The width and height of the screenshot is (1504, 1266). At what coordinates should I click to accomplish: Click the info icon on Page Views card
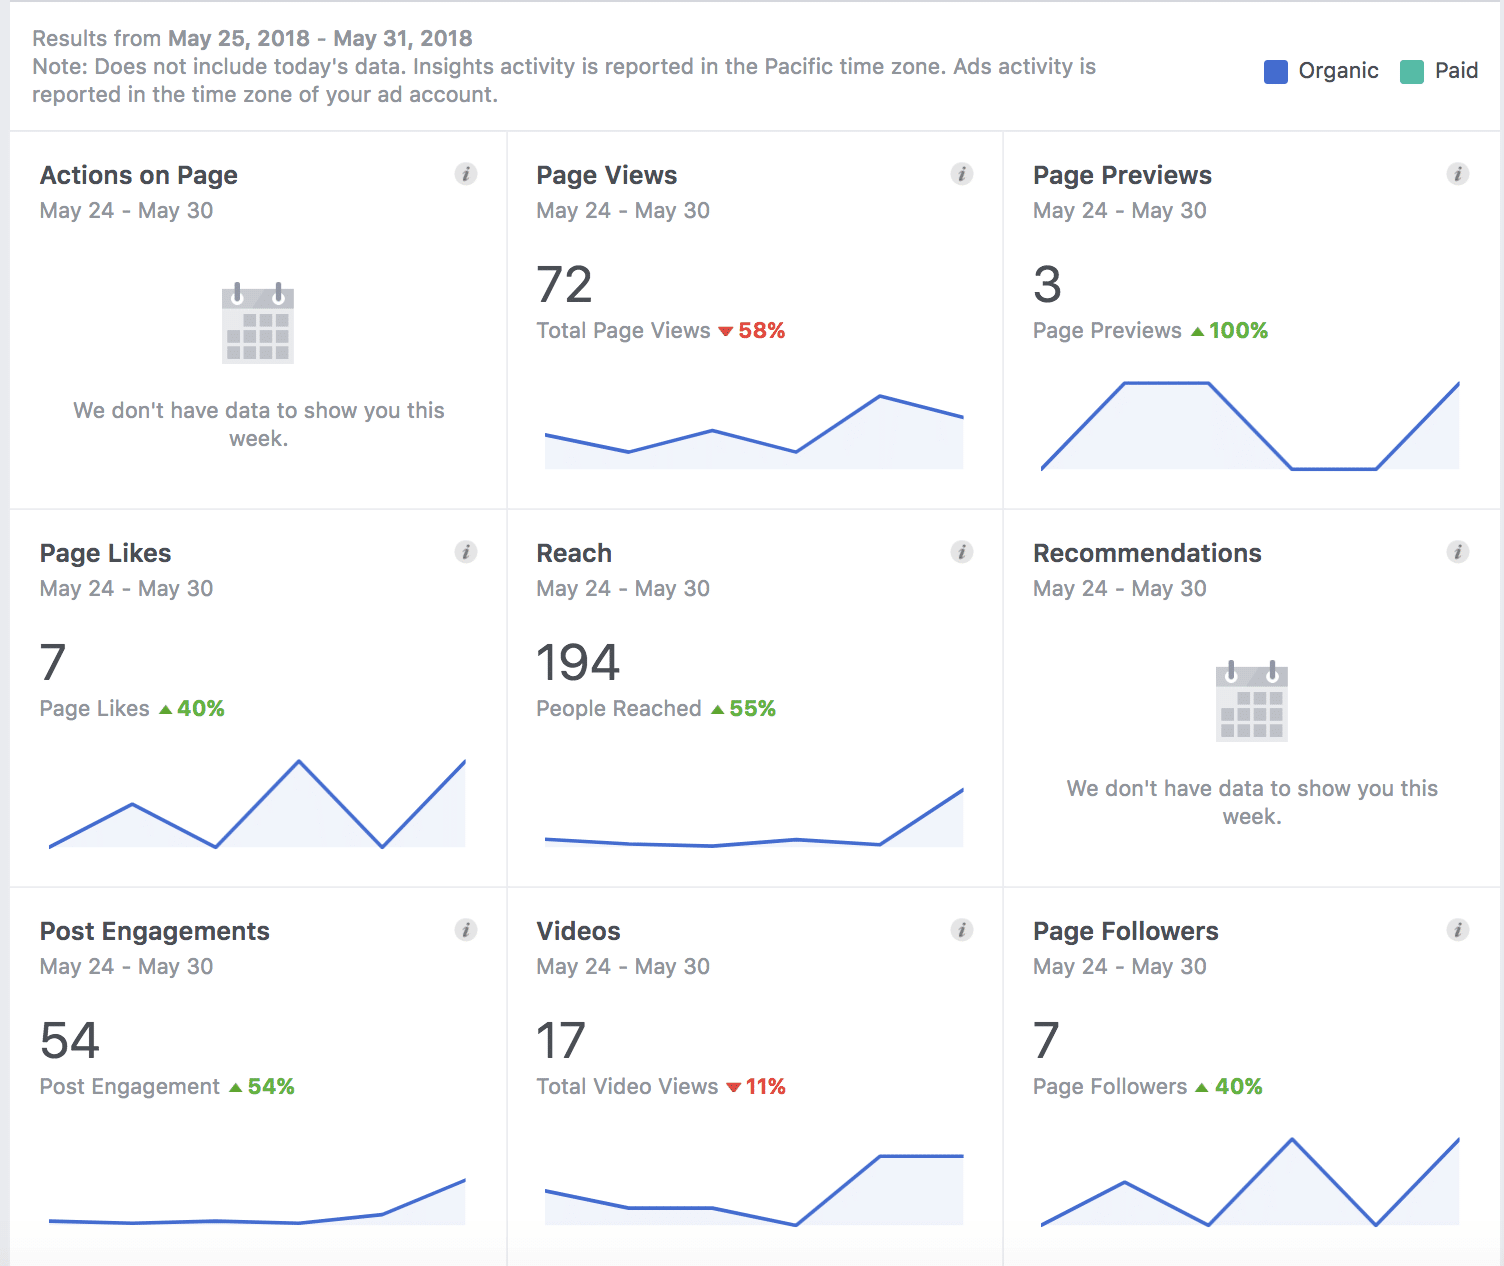[962, 173]
